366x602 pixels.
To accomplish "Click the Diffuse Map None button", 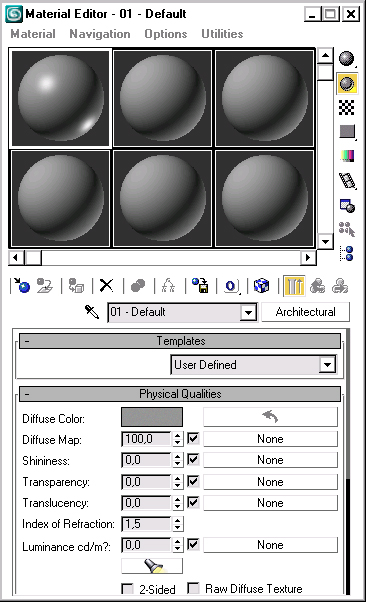I will (x=270, y=439).
